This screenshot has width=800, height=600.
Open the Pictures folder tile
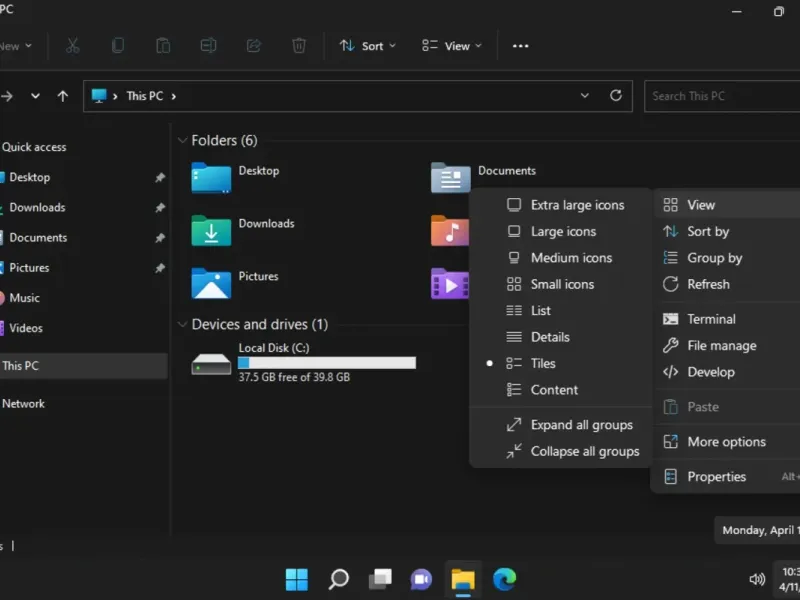click(x=211, y=283)
